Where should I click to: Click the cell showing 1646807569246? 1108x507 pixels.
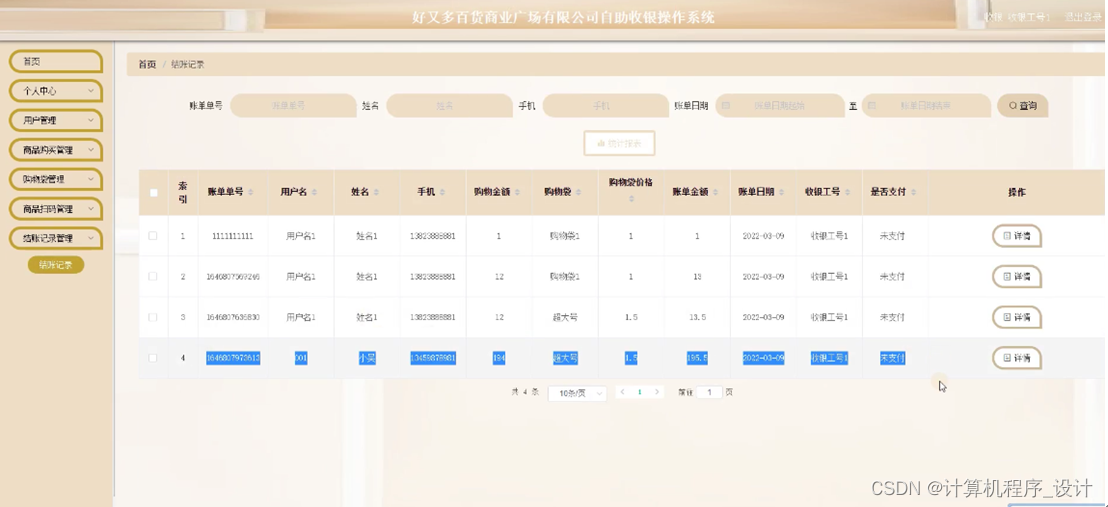[x=232, y=276]
